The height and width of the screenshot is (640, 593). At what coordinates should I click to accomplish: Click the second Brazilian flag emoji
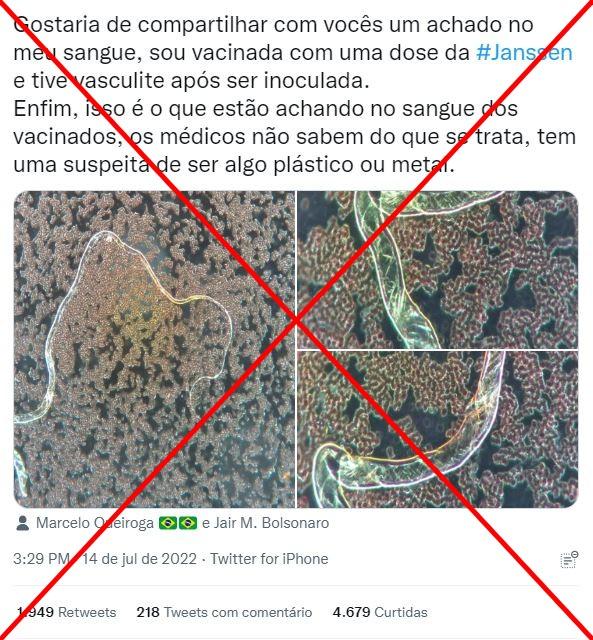[188, 523]
